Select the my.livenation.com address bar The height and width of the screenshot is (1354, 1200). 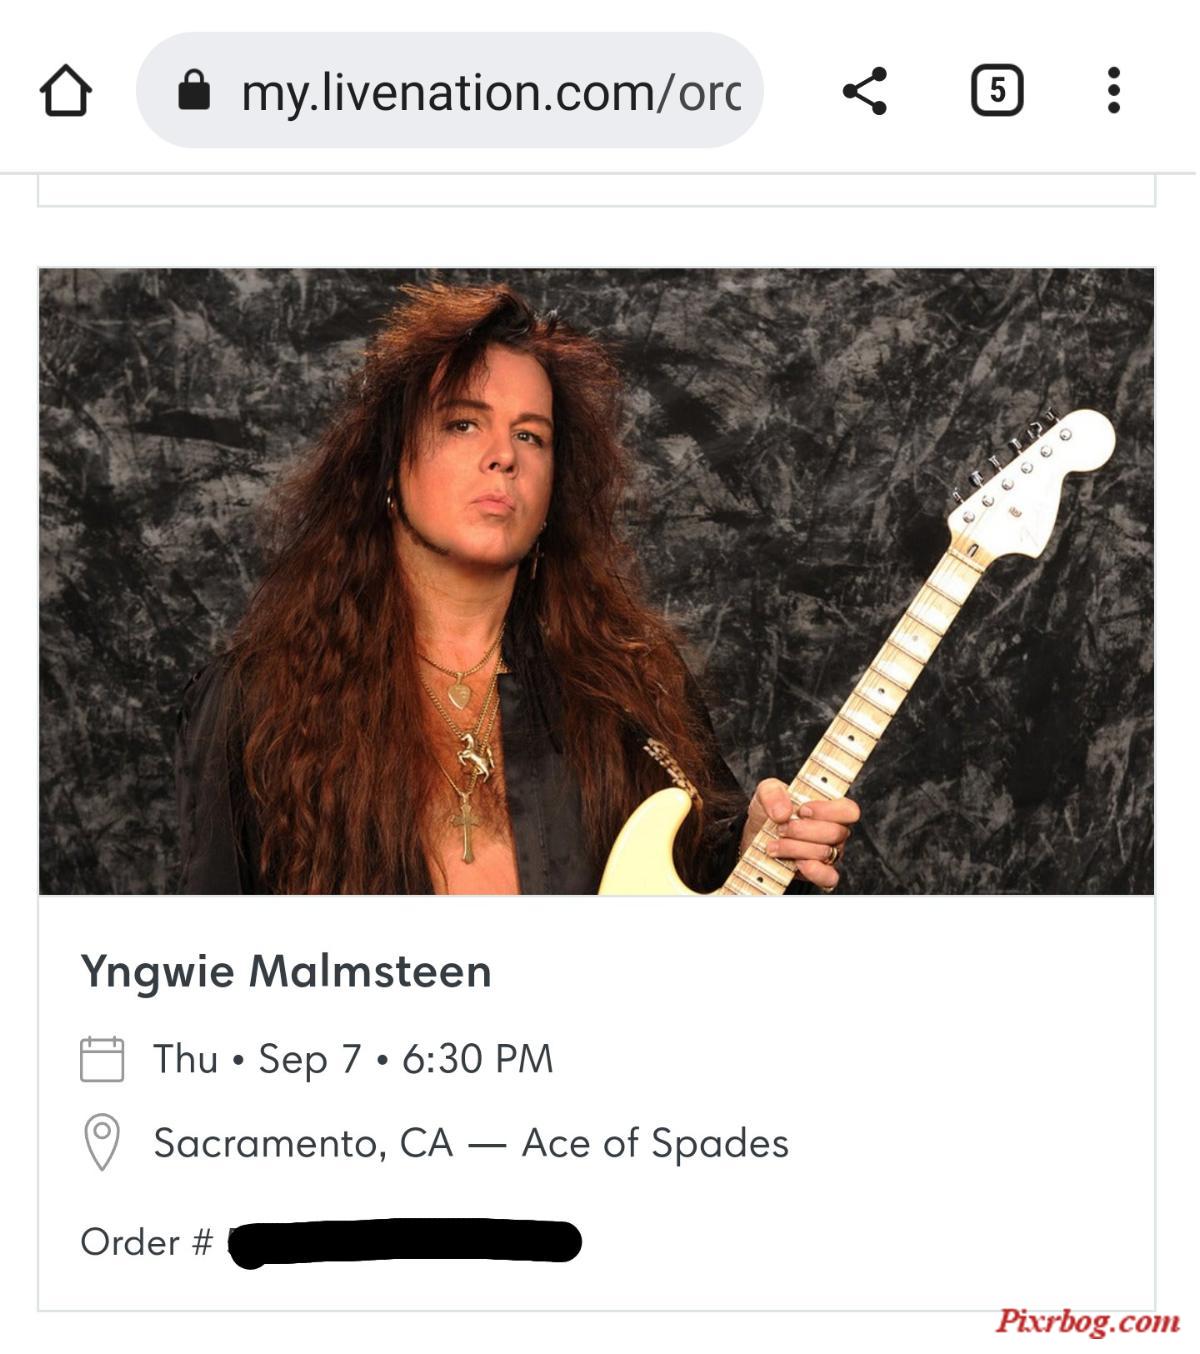point(450,90)
